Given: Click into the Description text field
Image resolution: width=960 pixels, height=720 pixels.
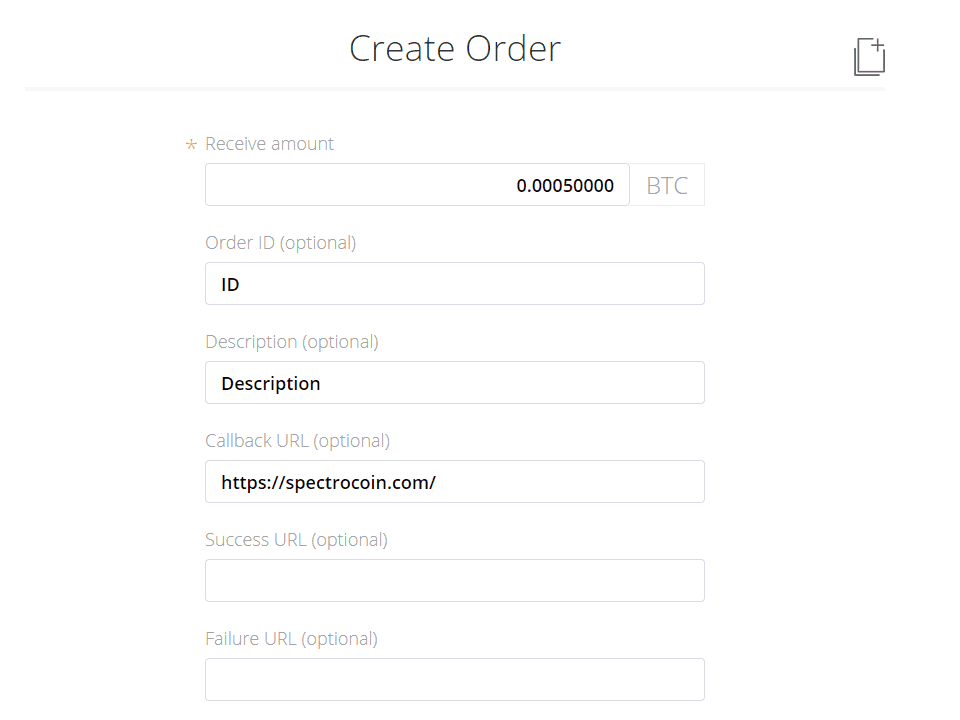Looking at the screenshot, I should pyautogui.click(x=455, y=383).
